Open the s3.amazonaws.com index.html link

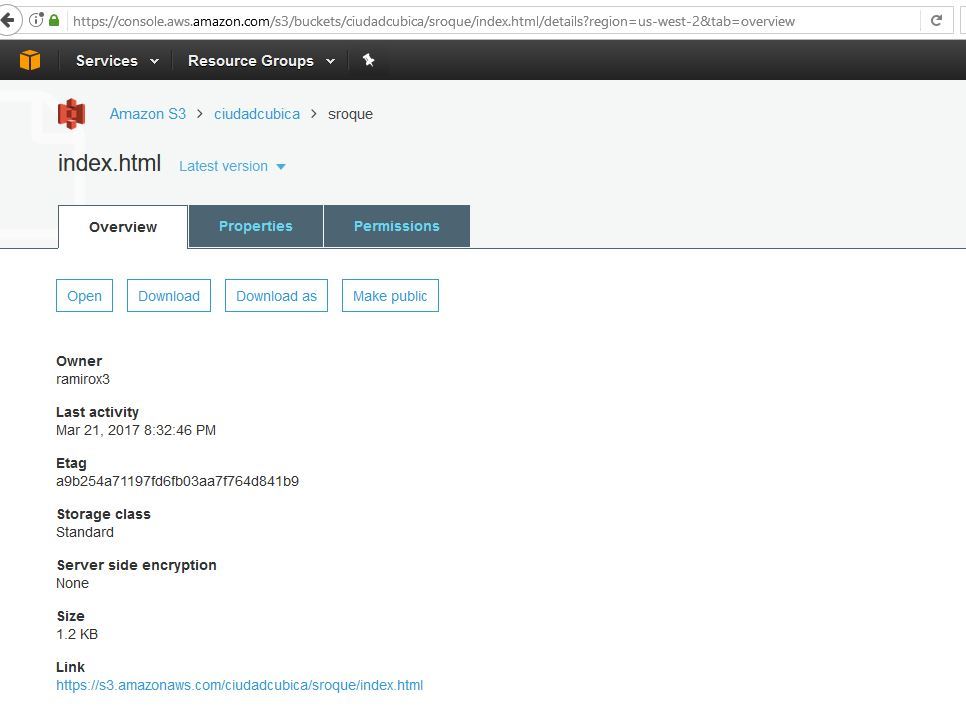(240, 685)
